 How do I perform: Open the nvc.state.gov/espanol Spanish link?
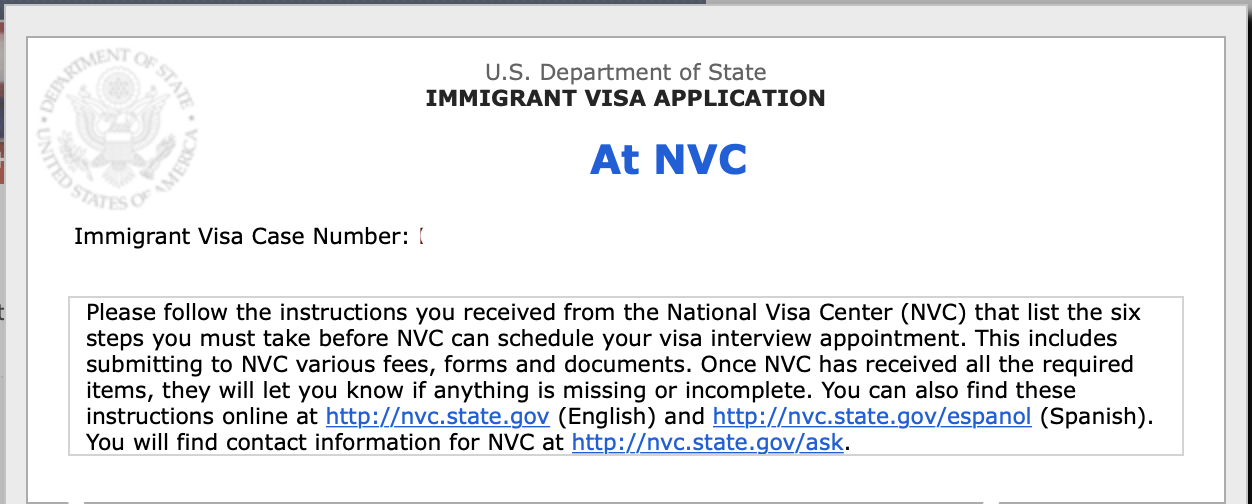click(x=872, y=416)
